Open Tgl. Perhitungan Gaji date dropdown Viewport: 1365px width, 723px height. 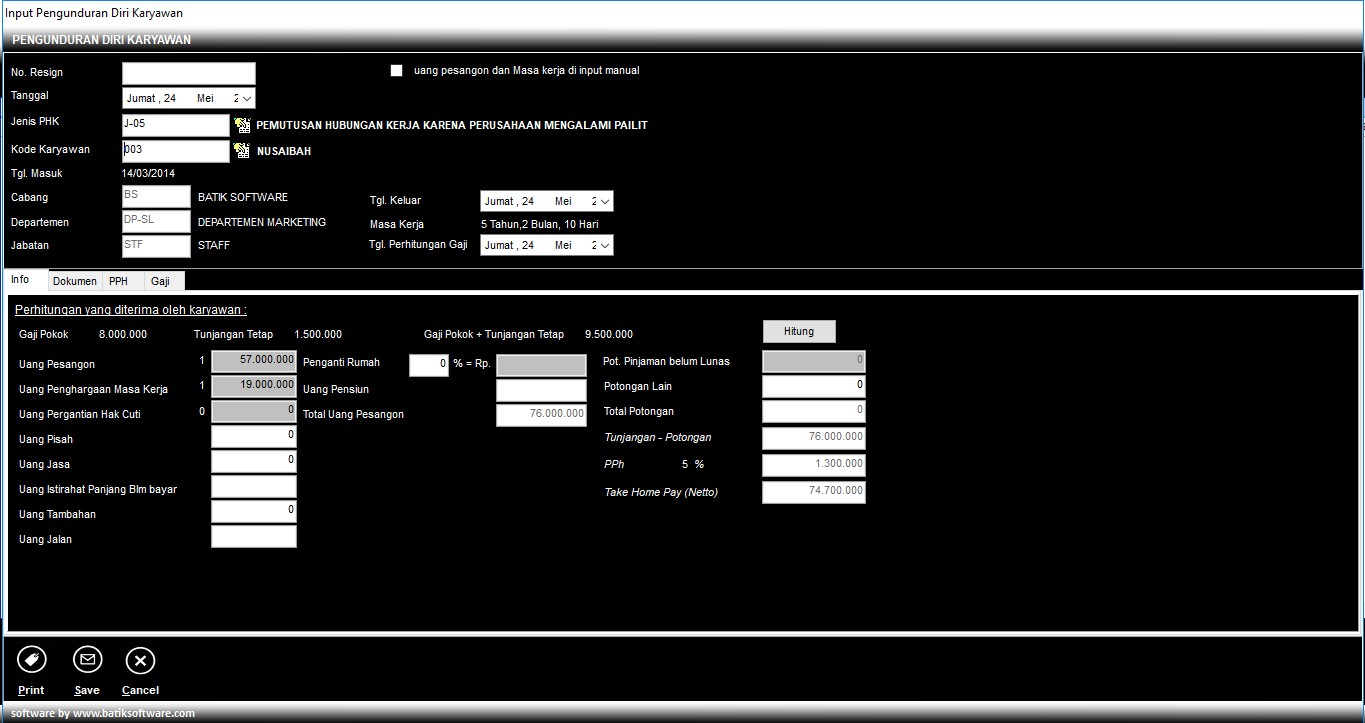[605, 245]
